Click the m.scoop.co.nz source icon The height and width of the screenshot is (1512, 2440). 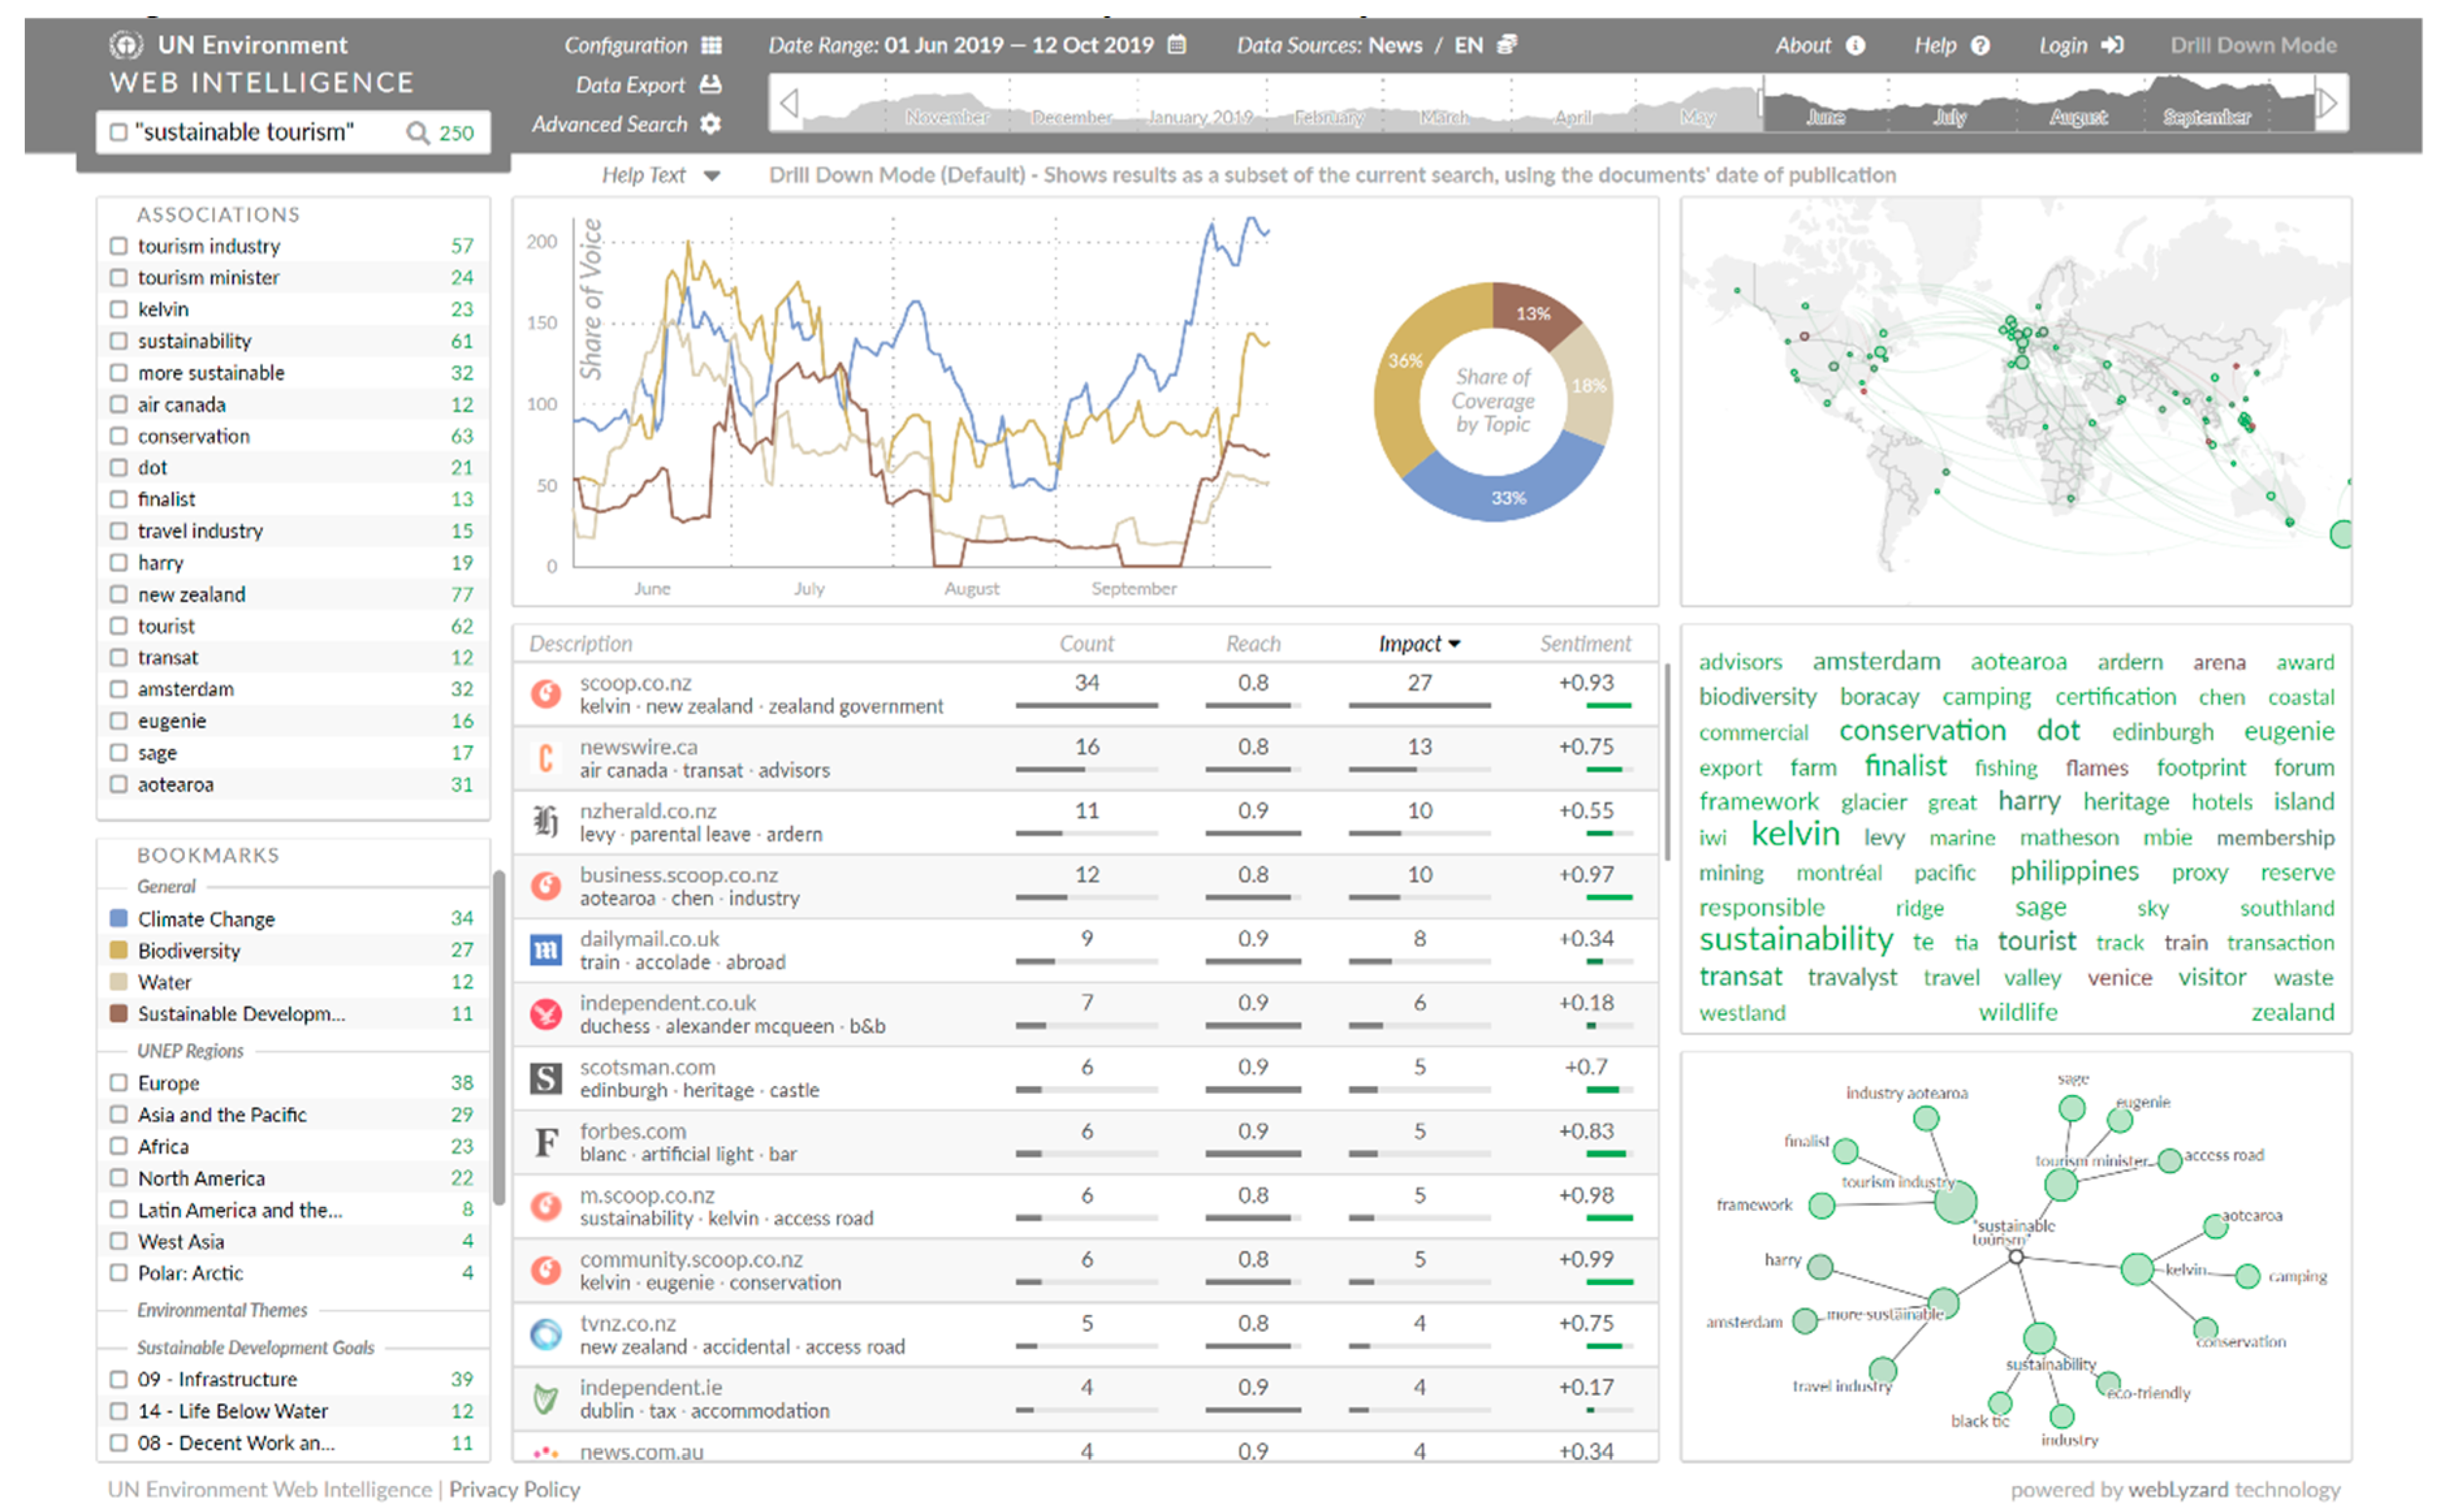[x=545, y=1206]
